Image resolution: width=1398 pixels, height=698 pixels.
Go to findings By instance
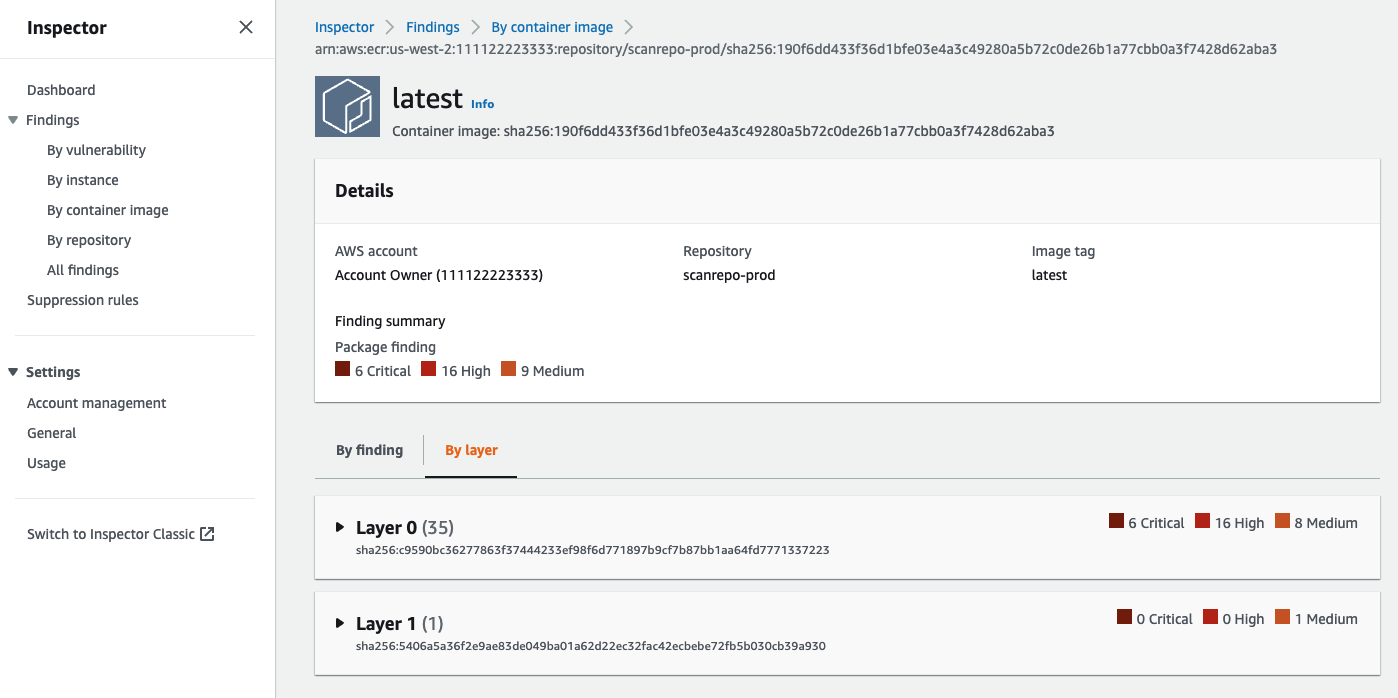pos(83,180)
